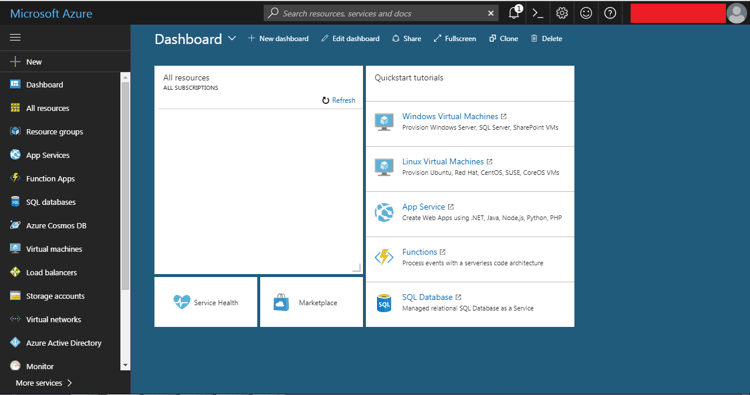This screenshot has width=750, height=395.
Task: Open the notifications bell icon
Action: [514, 13]
